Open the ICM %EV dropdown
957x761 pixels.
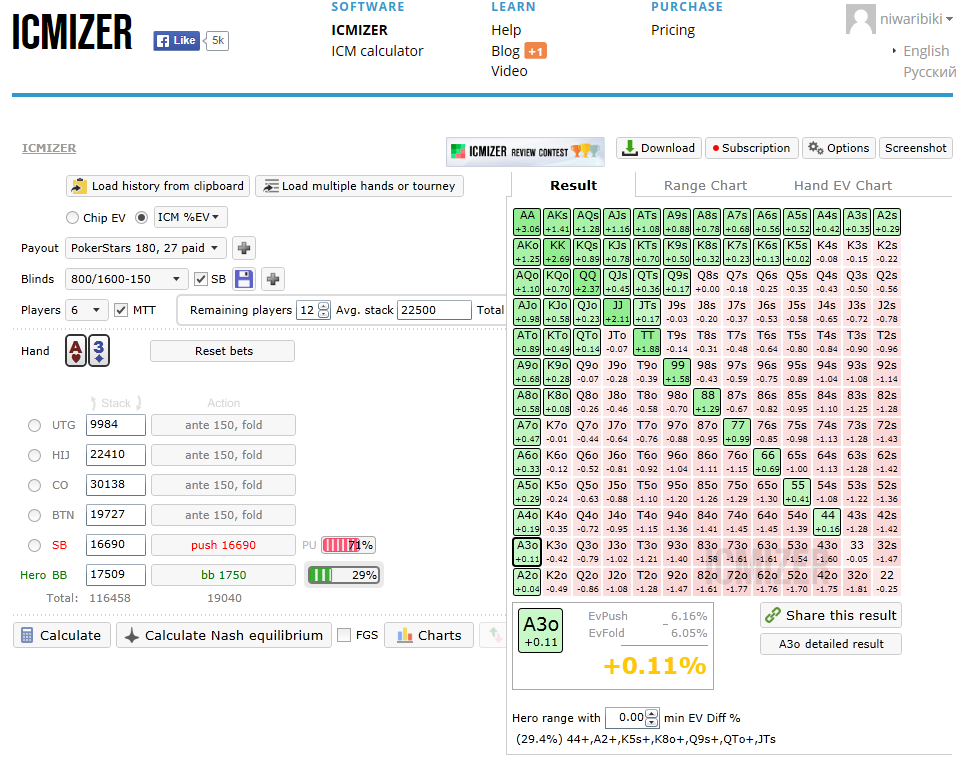click(190, 217)
